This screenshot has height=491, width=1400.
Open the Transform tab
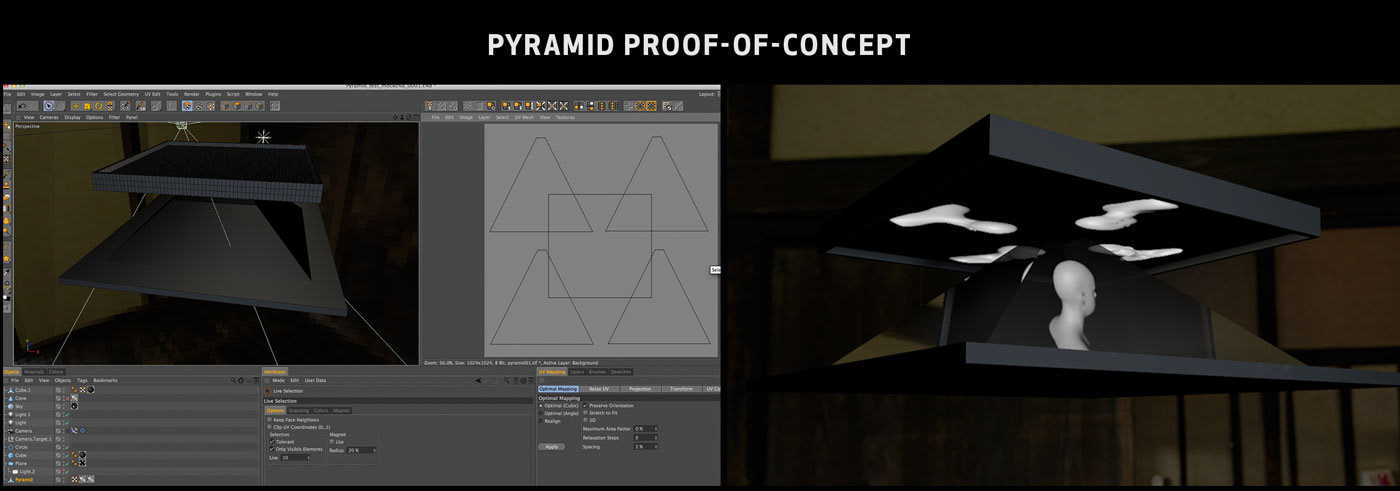point(681,389)
